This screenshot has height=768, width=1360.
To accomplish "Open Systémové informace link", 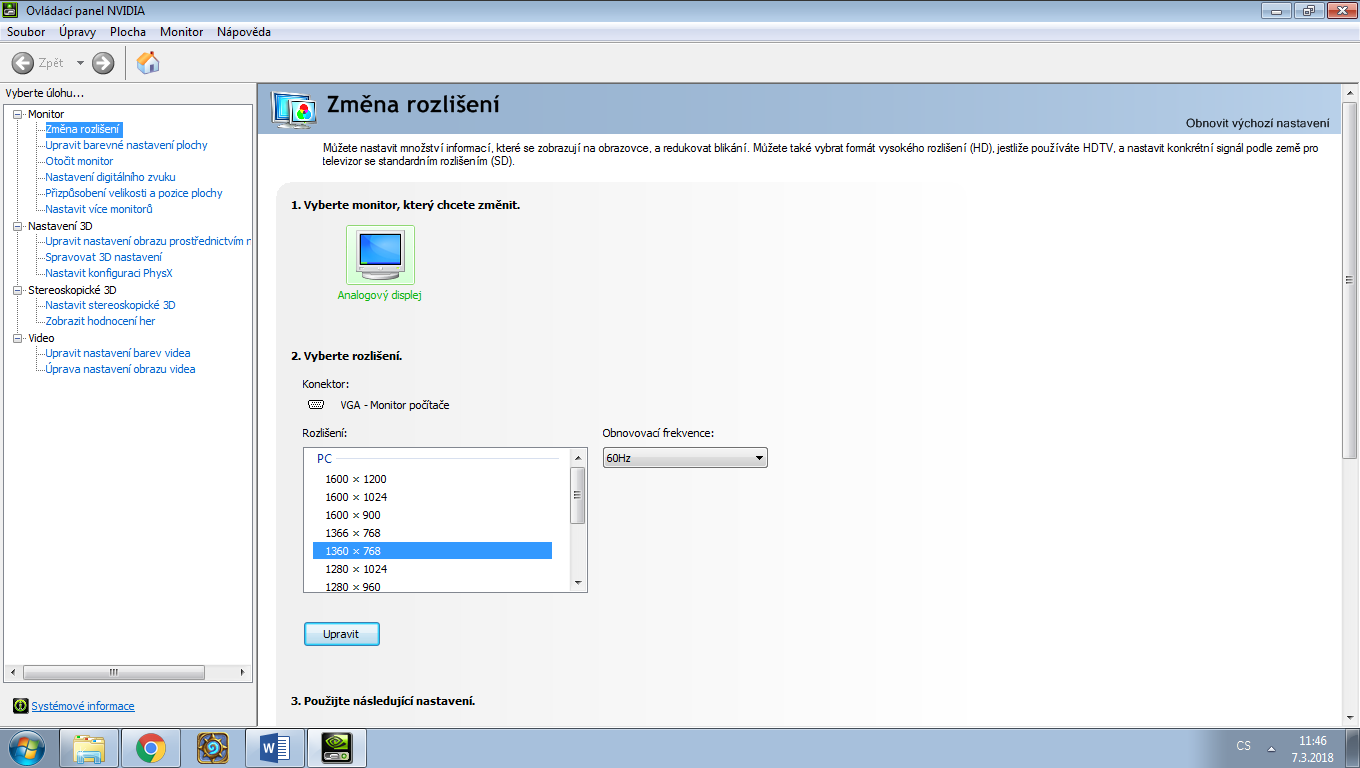I will [83, 706].
